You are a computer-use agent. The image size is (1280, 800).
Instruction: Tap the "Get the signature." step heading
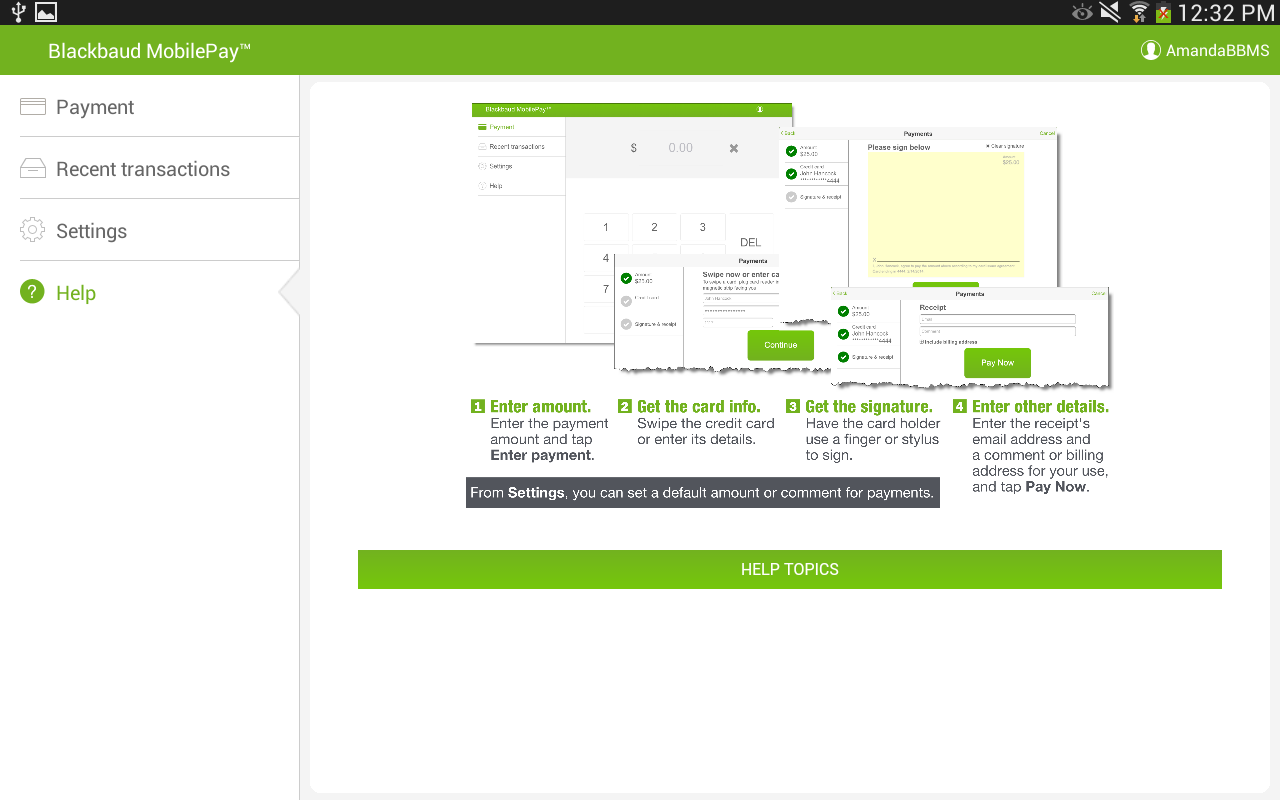click(x=869, y=406)
